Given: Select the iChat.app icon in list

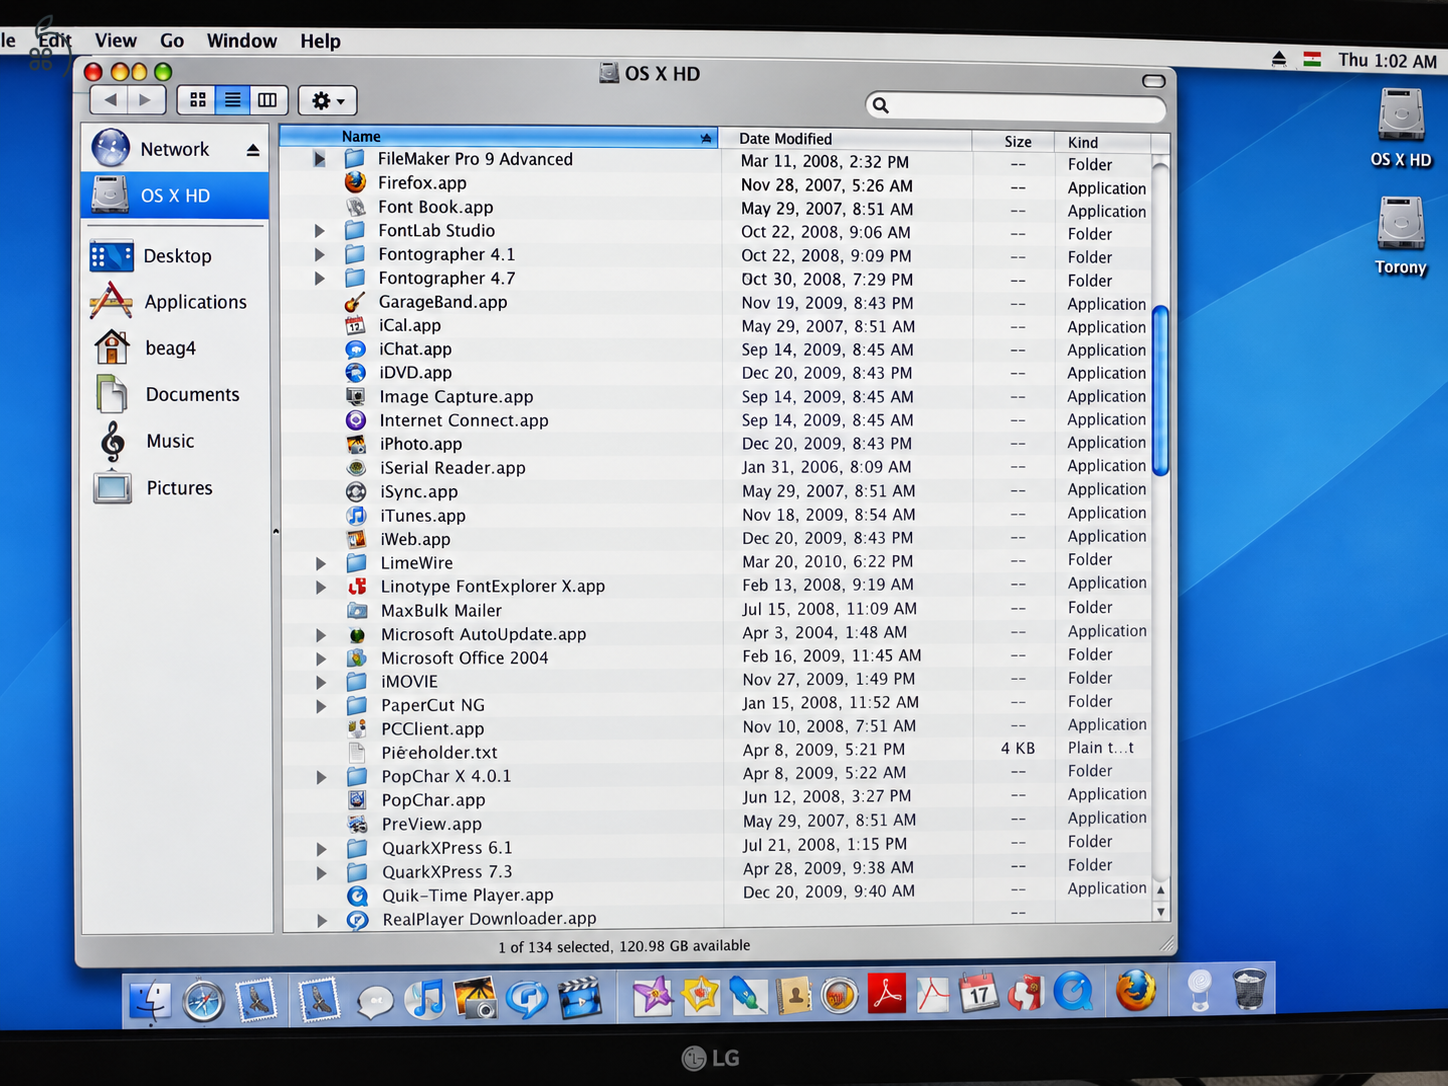Looking at the screenshot, I should [x=355, y=349].
